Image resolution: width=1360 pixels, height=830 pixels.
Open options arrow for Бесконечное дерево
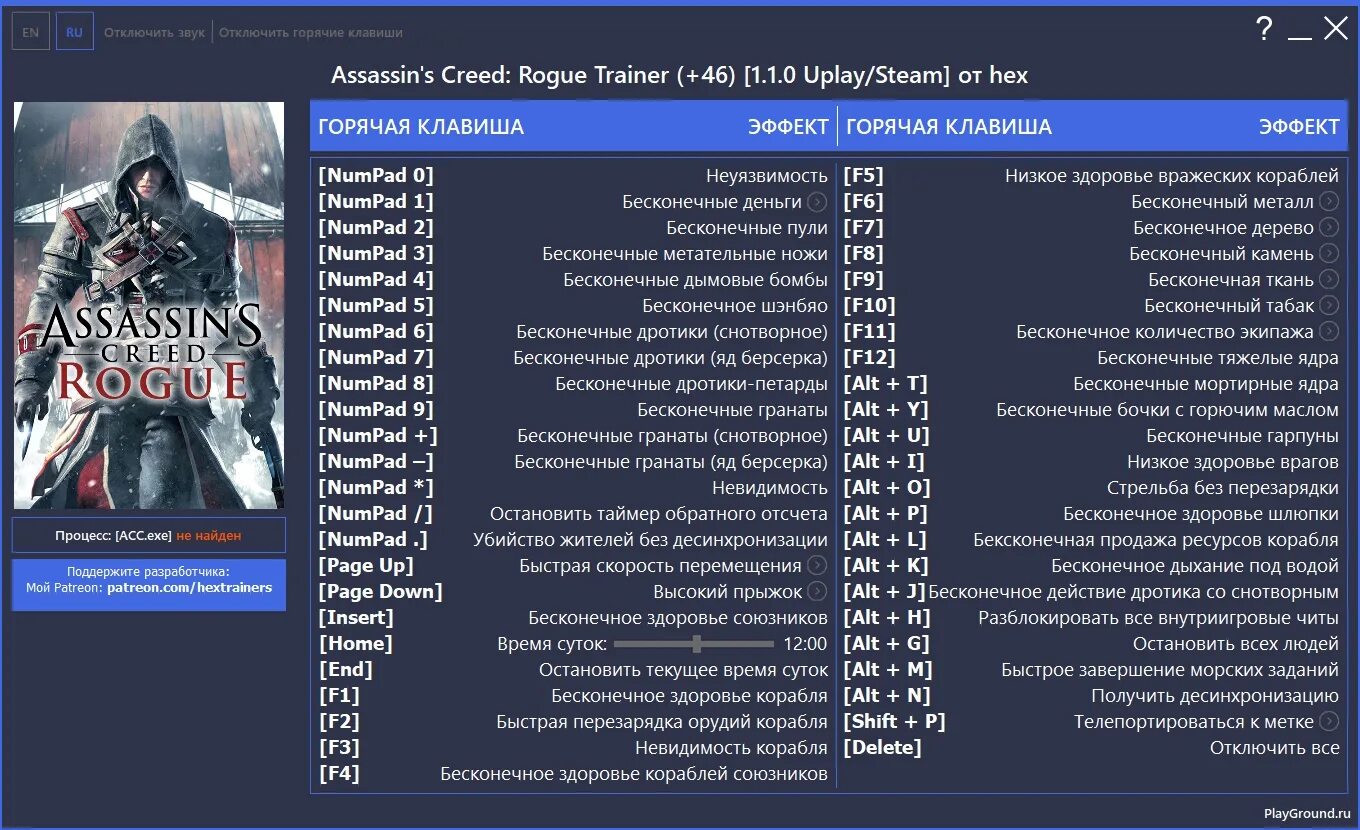tap(1328, 228)
